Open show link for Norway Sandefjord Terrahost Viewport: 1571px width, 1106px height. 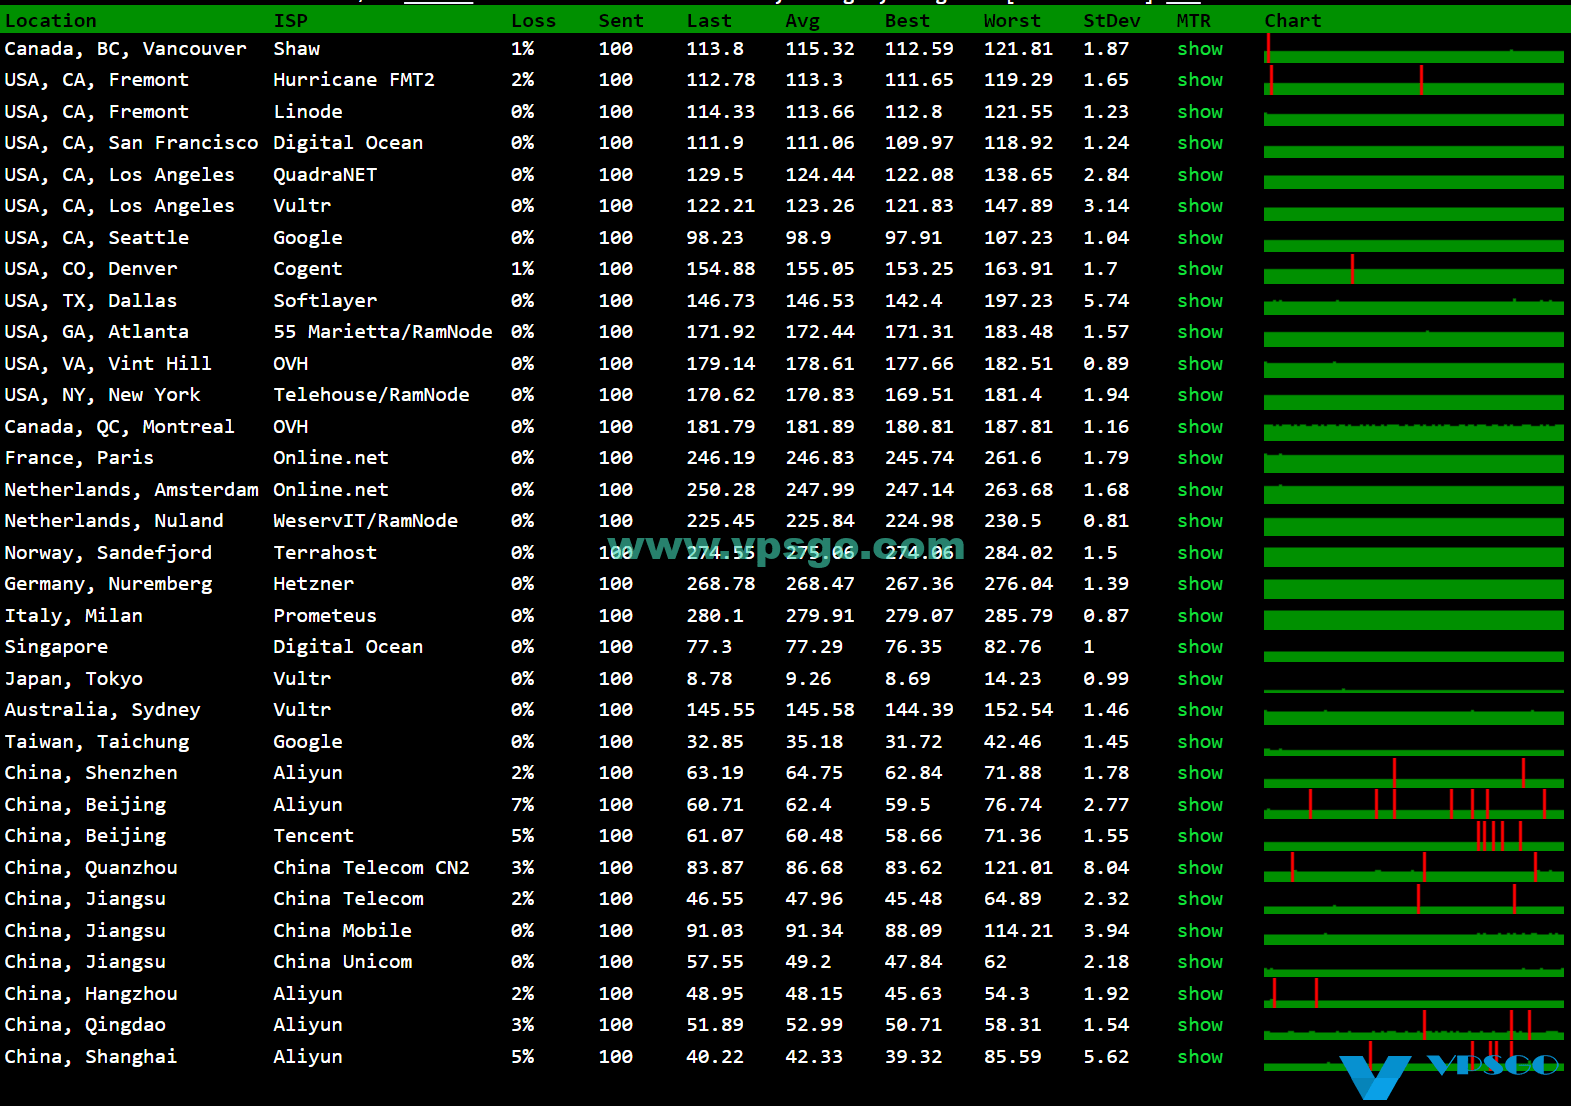click(x=1199, y=552)
